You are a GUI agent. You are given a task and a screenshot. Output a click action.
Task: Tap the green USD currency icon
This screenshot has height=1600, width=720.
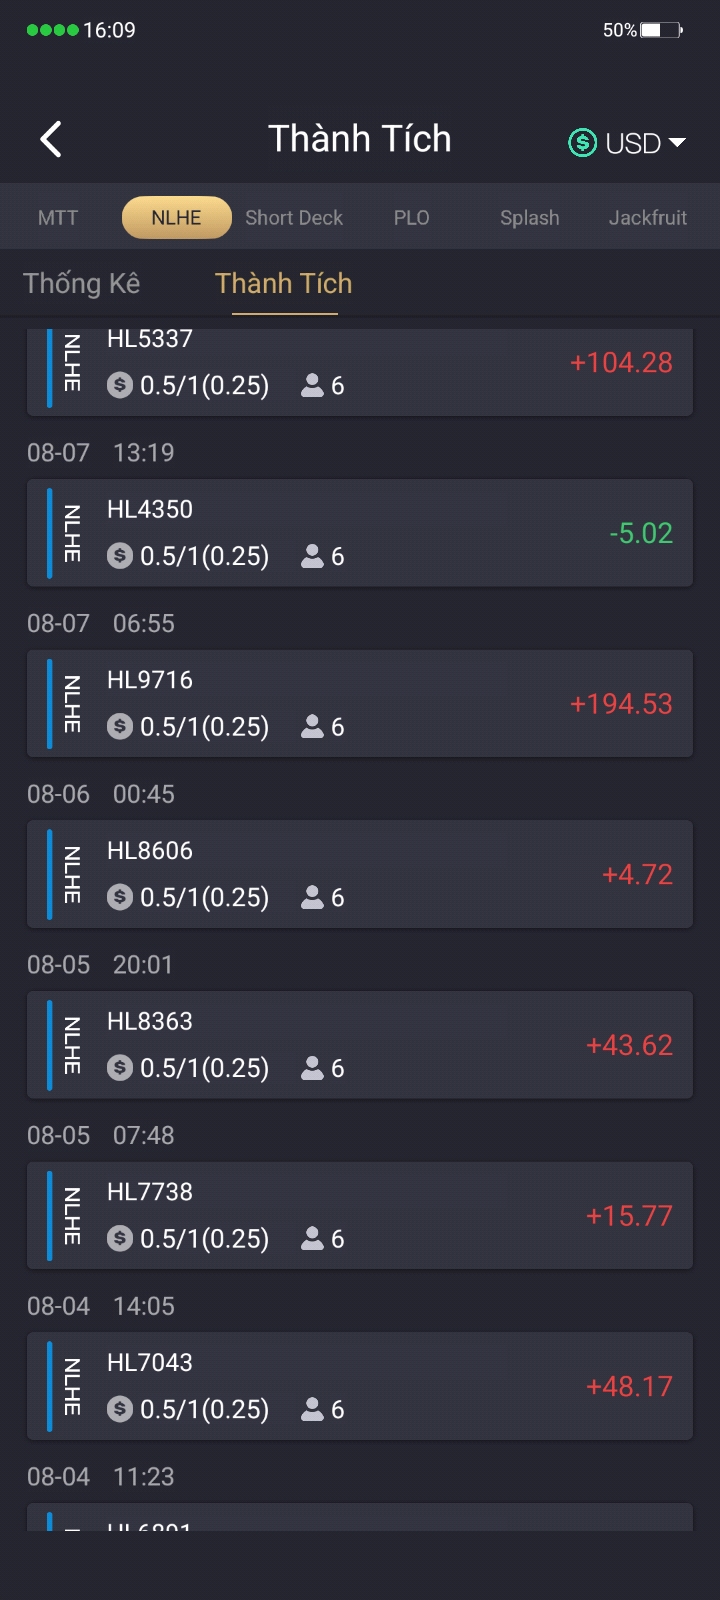coord(582,143)
